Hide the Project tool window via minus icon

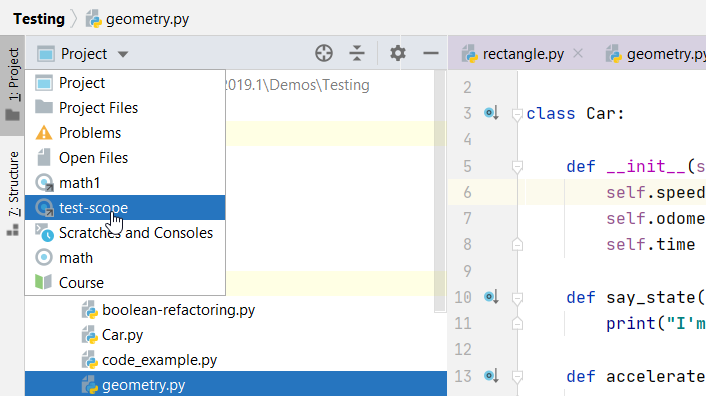(431, 54)
